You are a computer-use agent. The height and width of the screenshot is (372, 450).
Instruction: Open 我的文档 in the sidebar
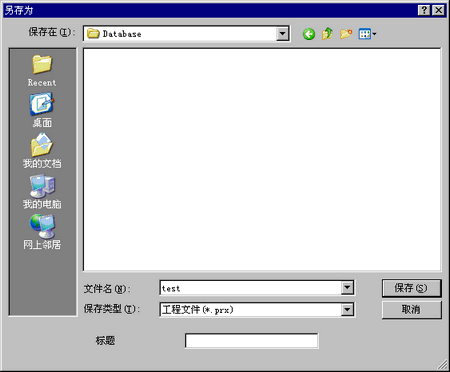coord(42,151)
